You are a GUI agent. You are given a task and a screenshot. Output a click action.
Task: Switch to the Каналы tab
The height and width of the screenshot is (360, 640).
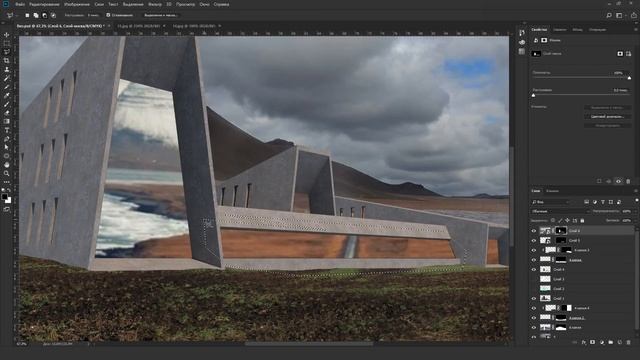click(552, 191)
